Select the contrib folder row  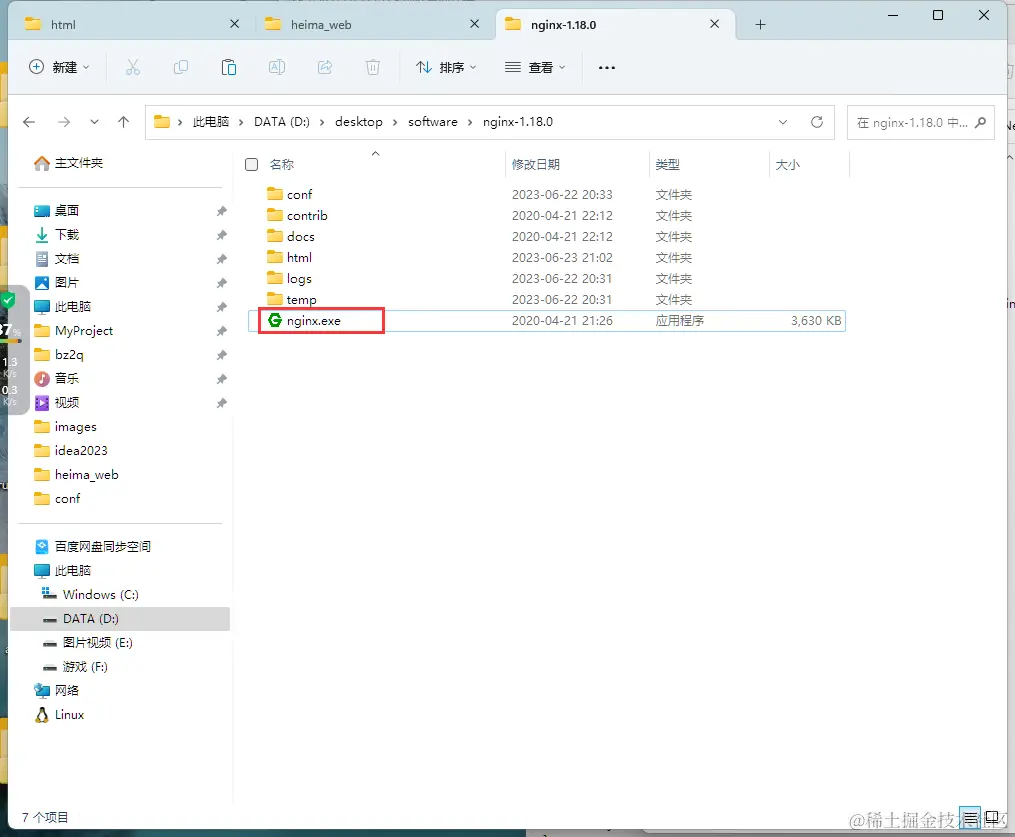547,216
